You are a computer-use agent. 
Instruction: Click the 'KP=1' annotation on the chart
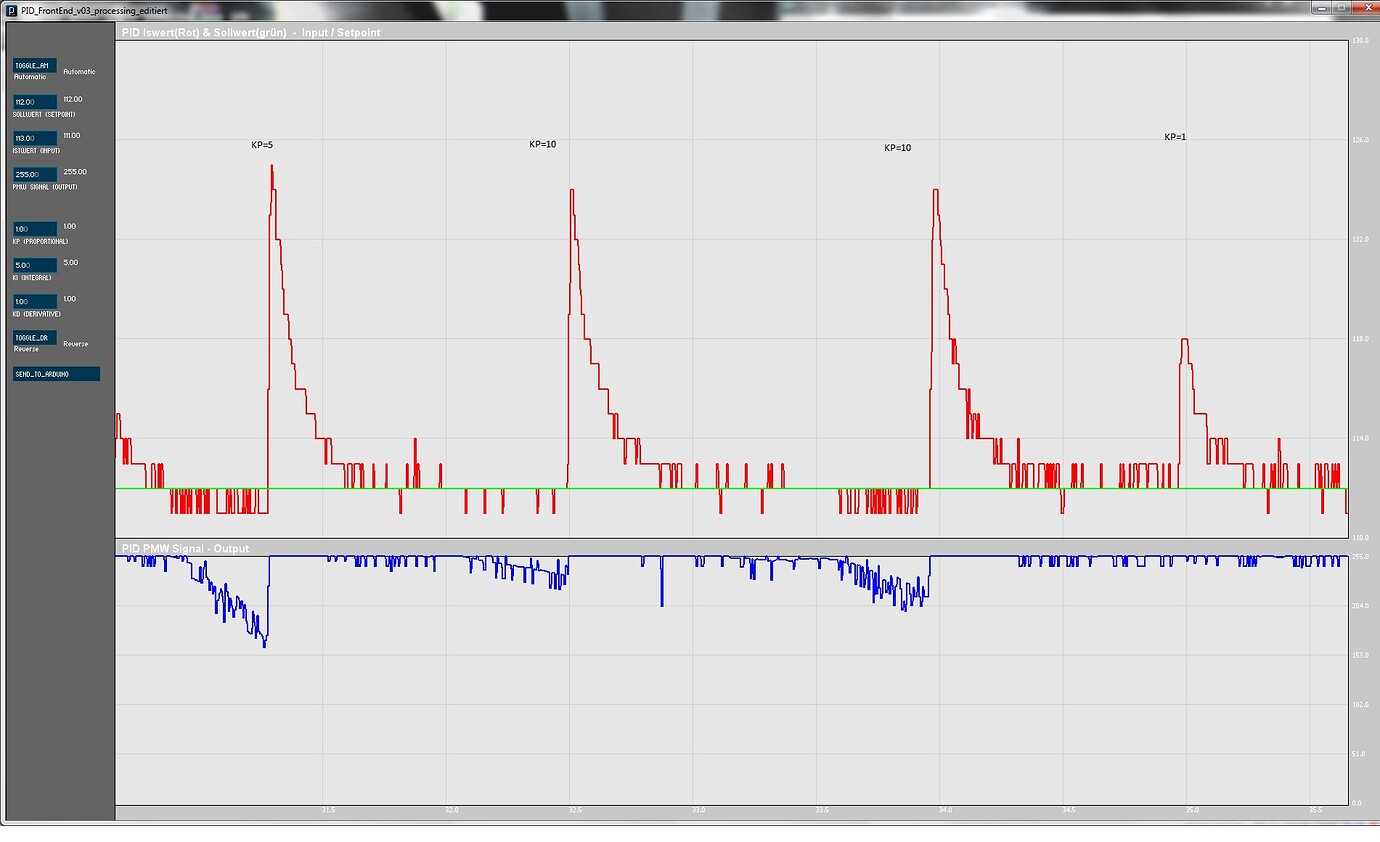pyautogui.click(x=1175, y=137)
